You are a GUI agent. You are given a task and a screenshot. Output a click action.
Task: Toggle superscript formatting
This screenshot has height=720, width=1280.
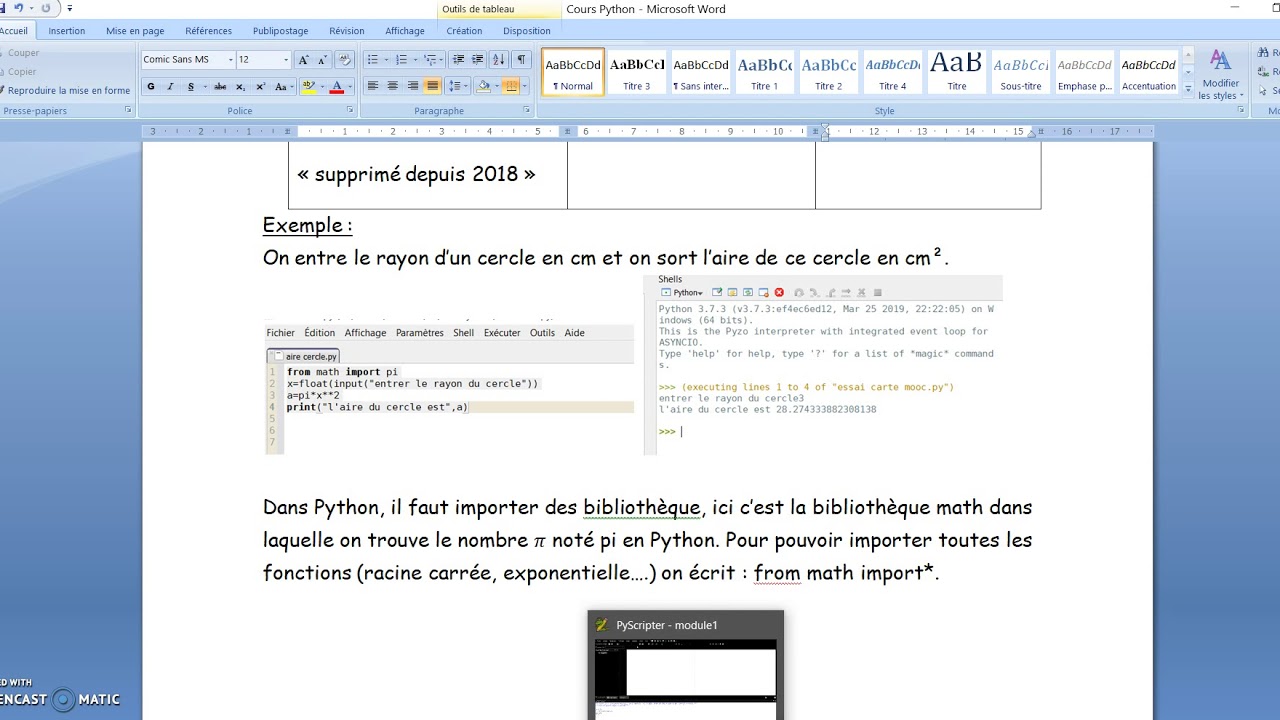[x=261, y=87]
